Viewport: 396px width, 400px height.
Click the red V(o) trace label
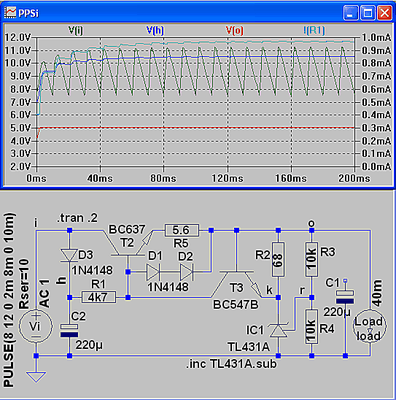[235, 31]
